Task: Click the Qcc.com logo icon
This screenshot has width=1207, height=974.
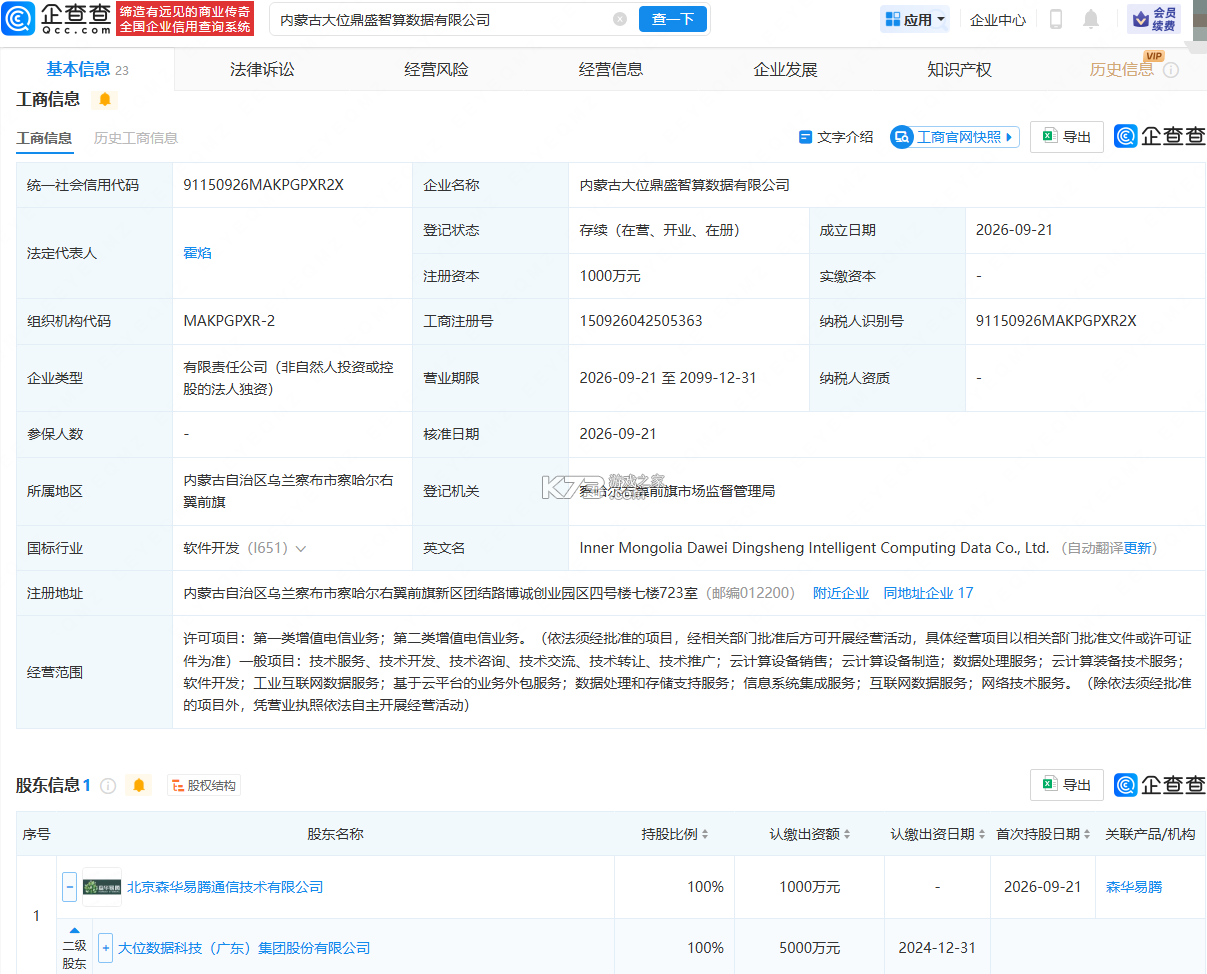Action: click(x=19, y=19)
